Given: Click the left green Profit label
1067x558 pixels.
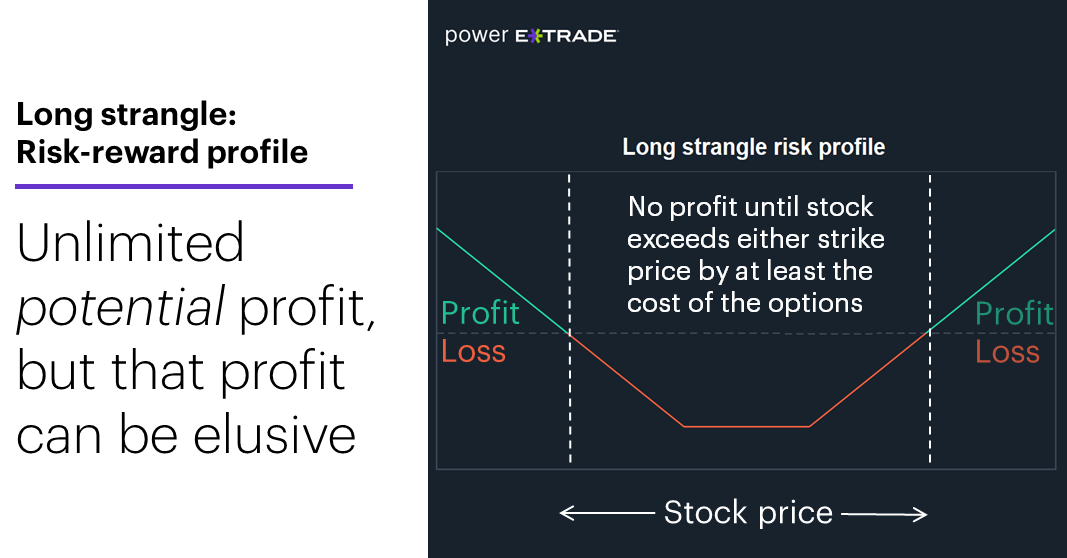Looking at the screenshot, I should pos(480,313).
